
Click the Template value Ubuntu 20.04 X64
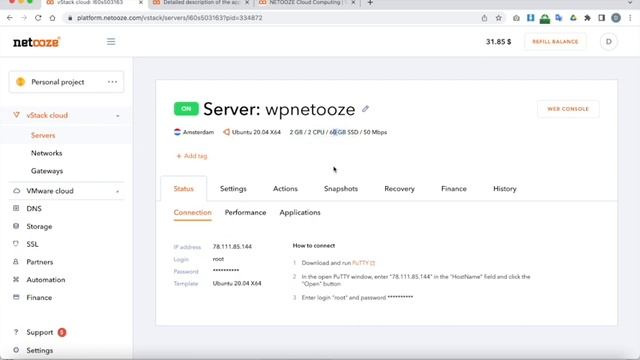237,283
